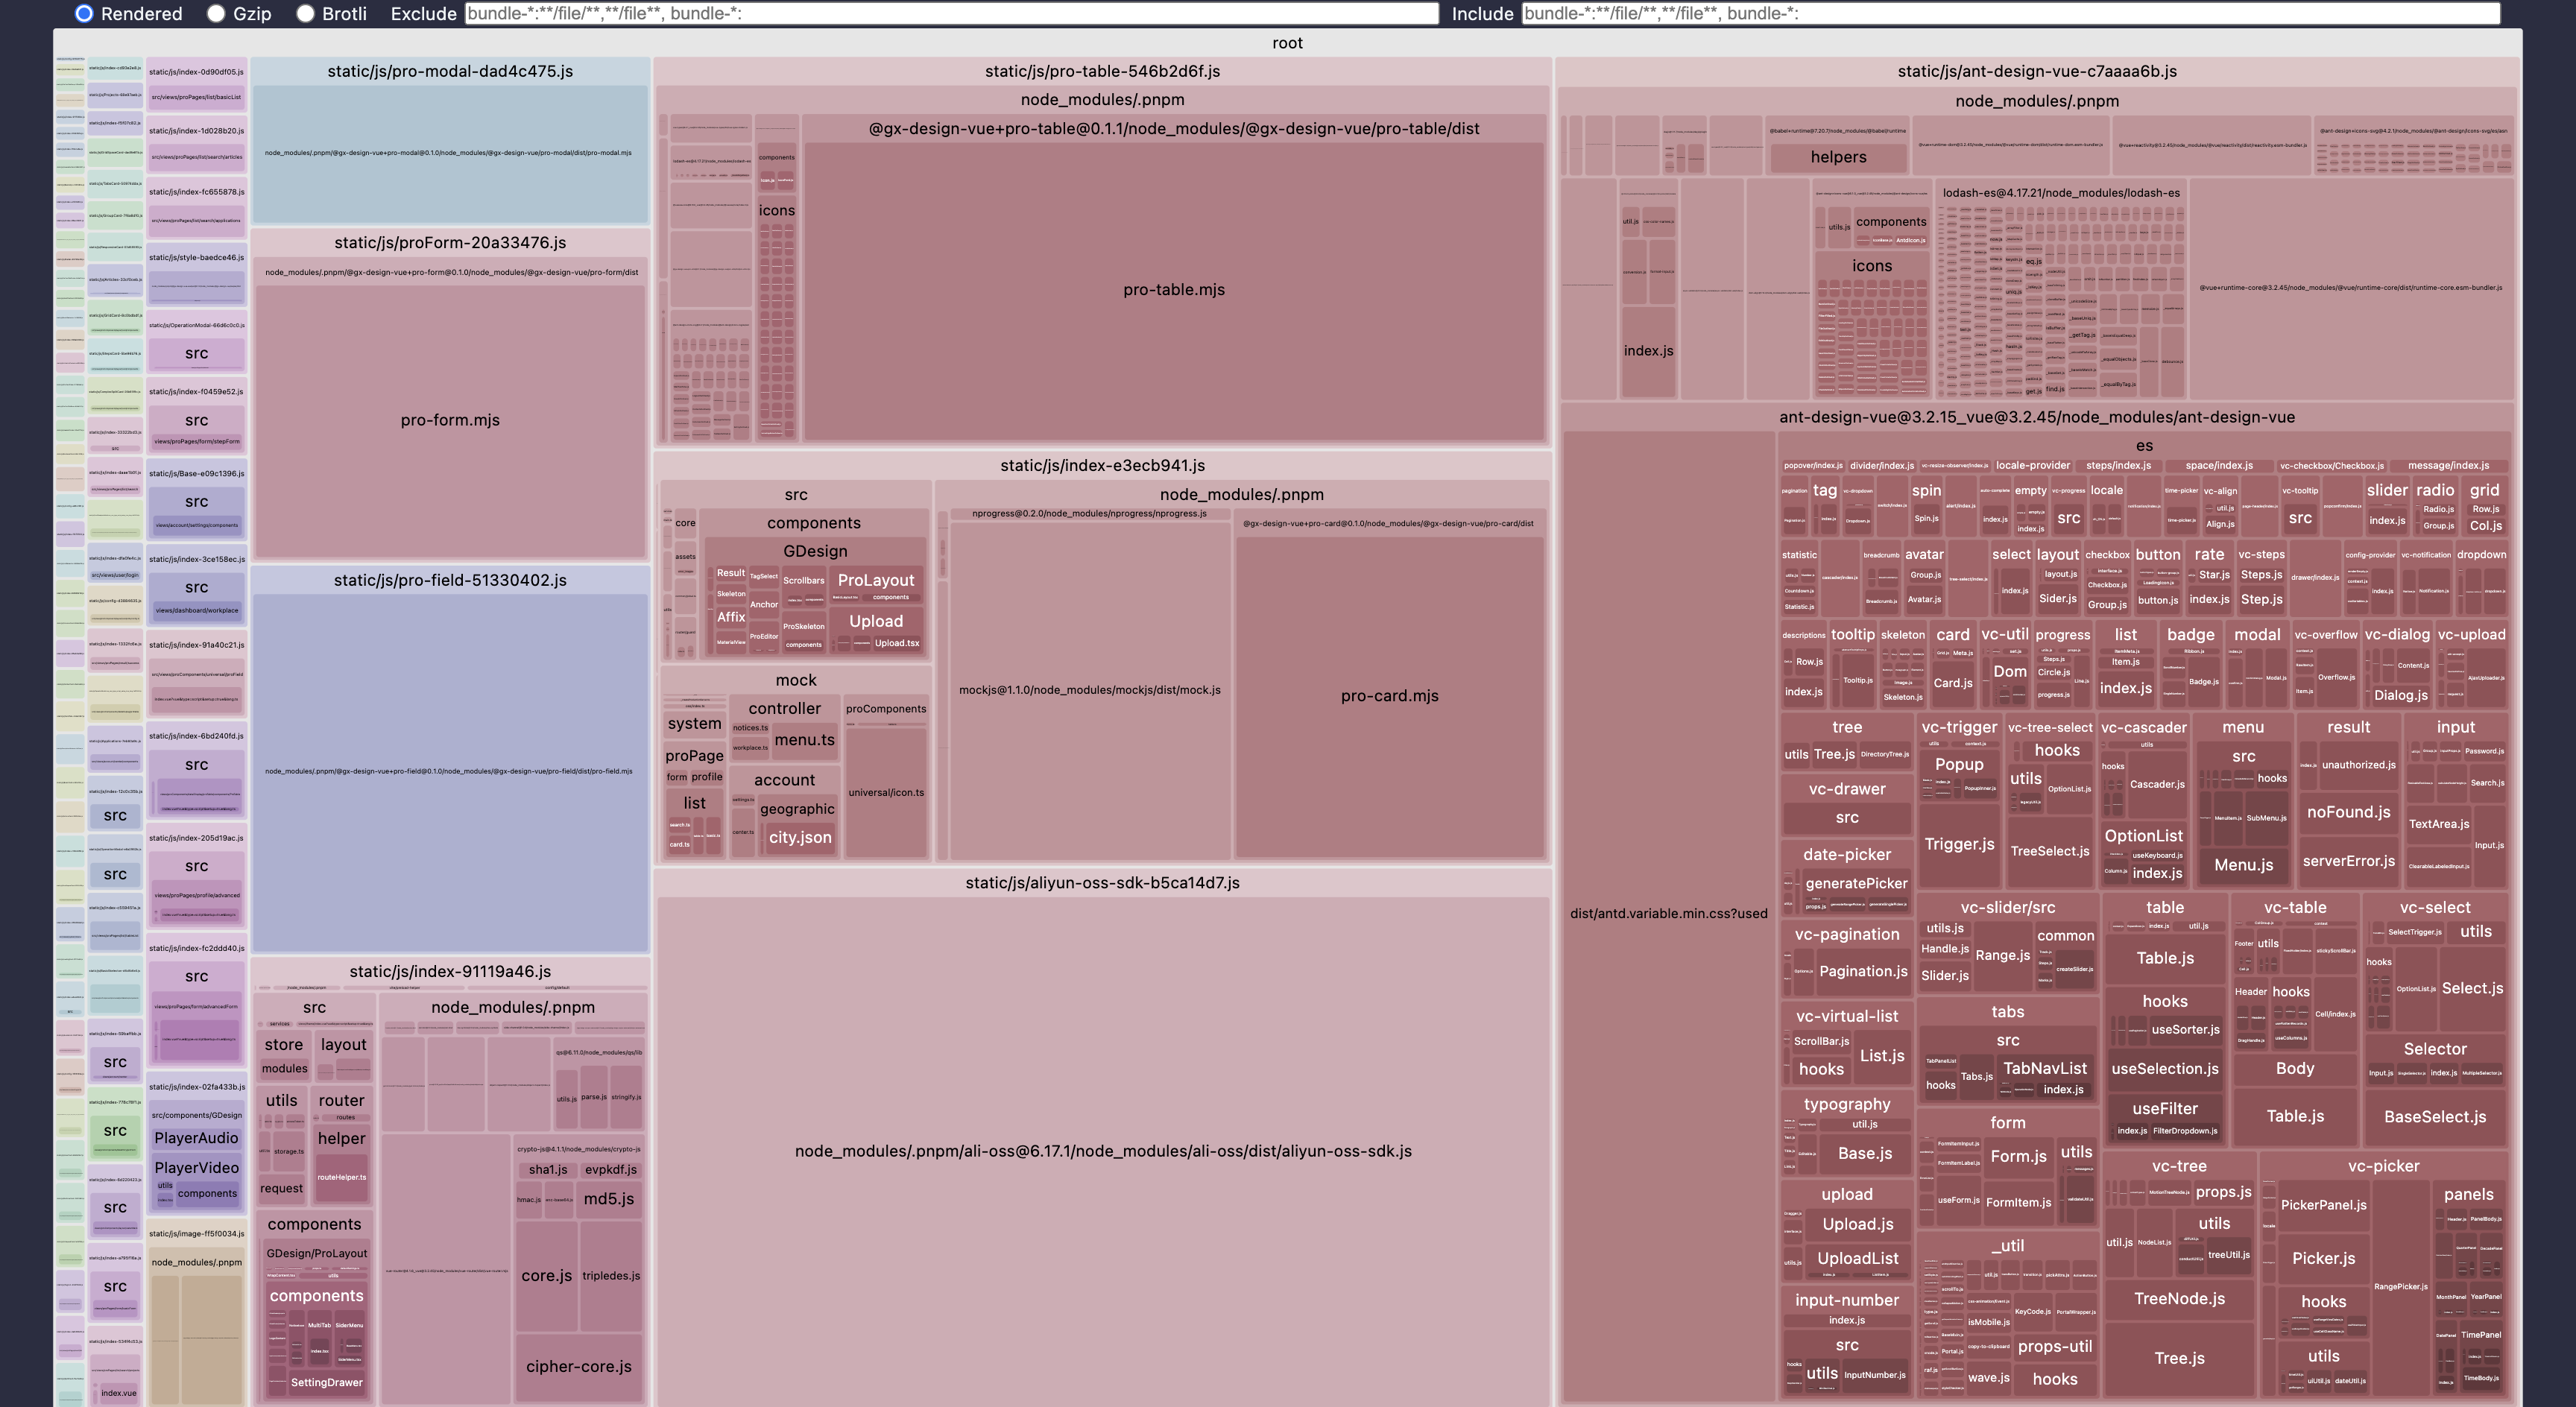Select the BaseSelect.js block
Screen dimensions: 2576x1407
(x=2434, y=1117)
